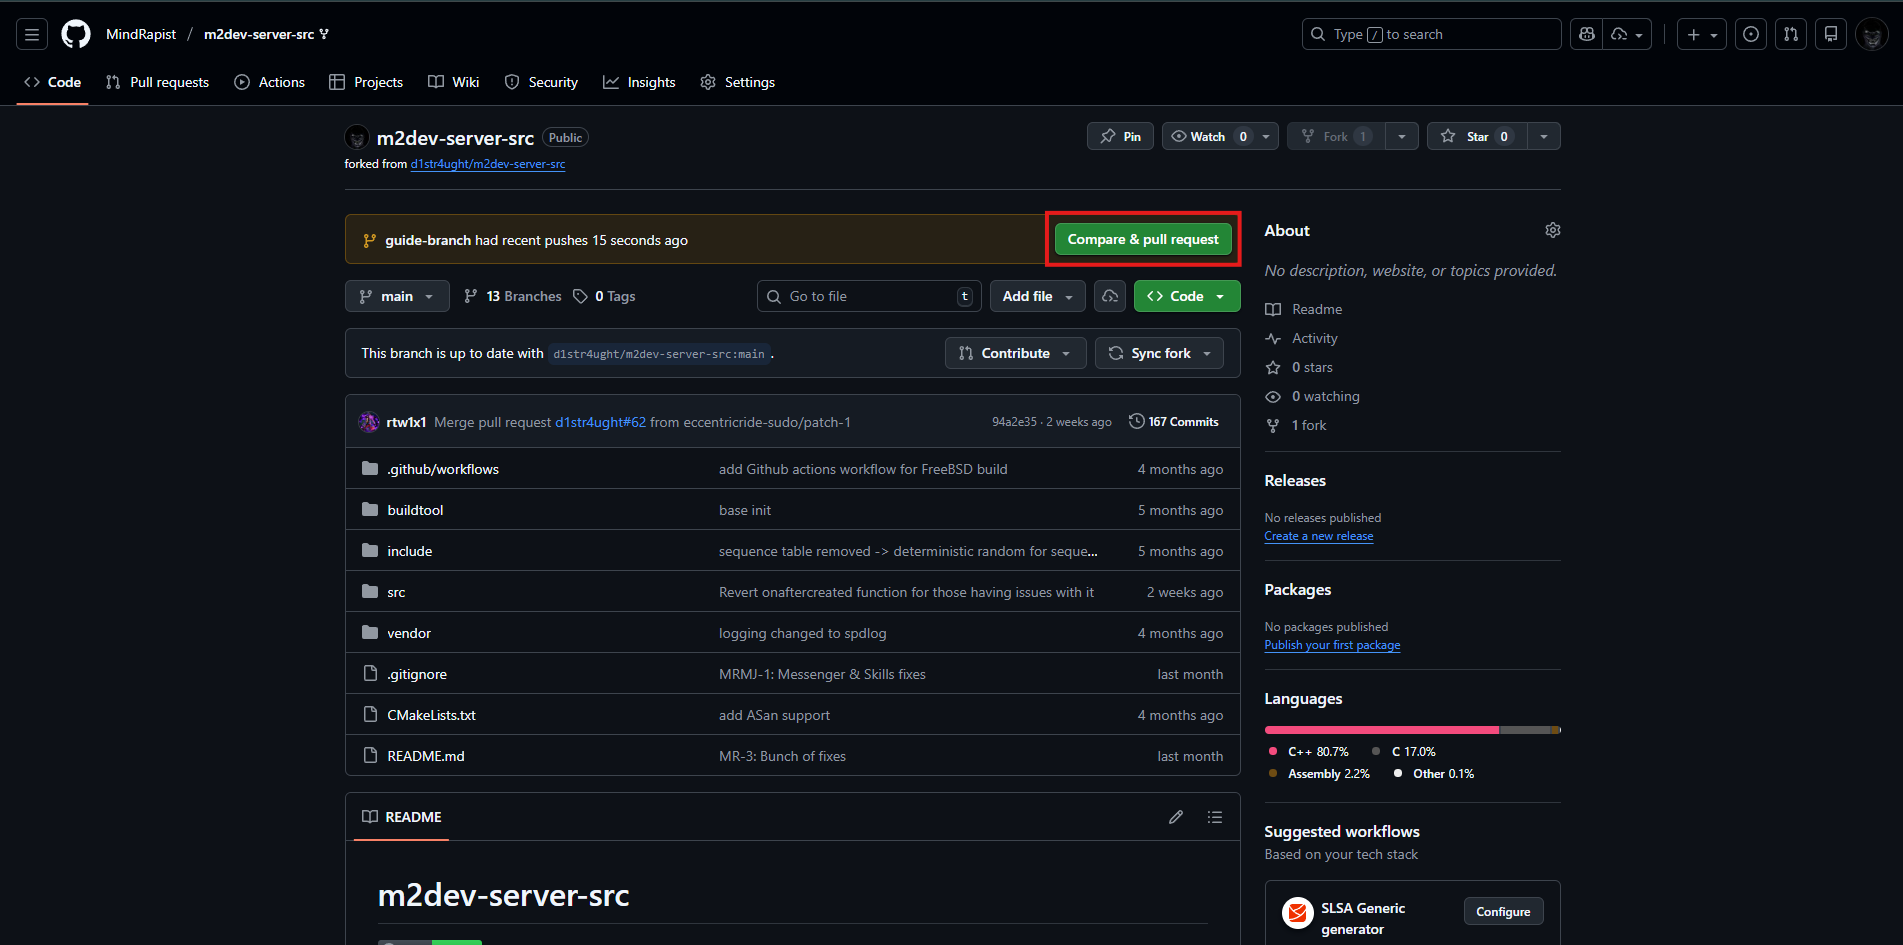Pin this repository to profile
Image resolution: width=1903 pixels, height=945 pixels.
tap(1120, 136)
